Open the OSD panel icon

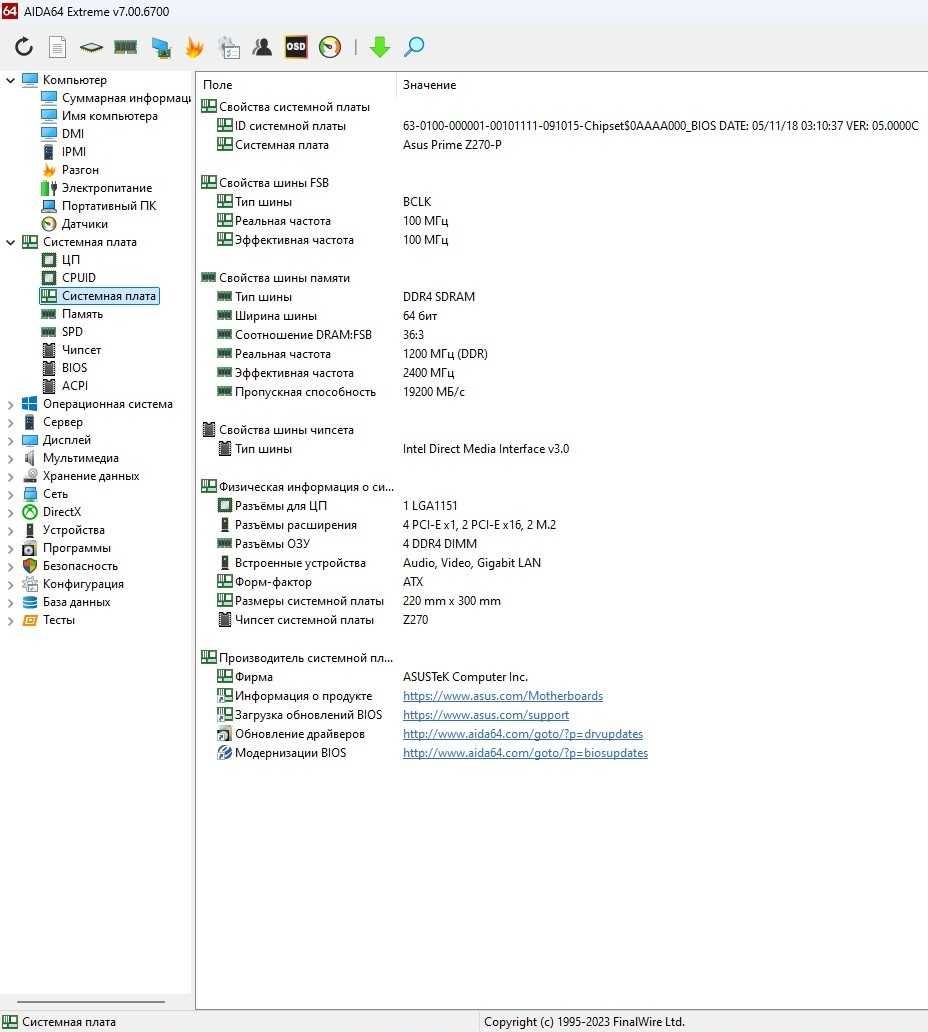[x=296, y=47]
